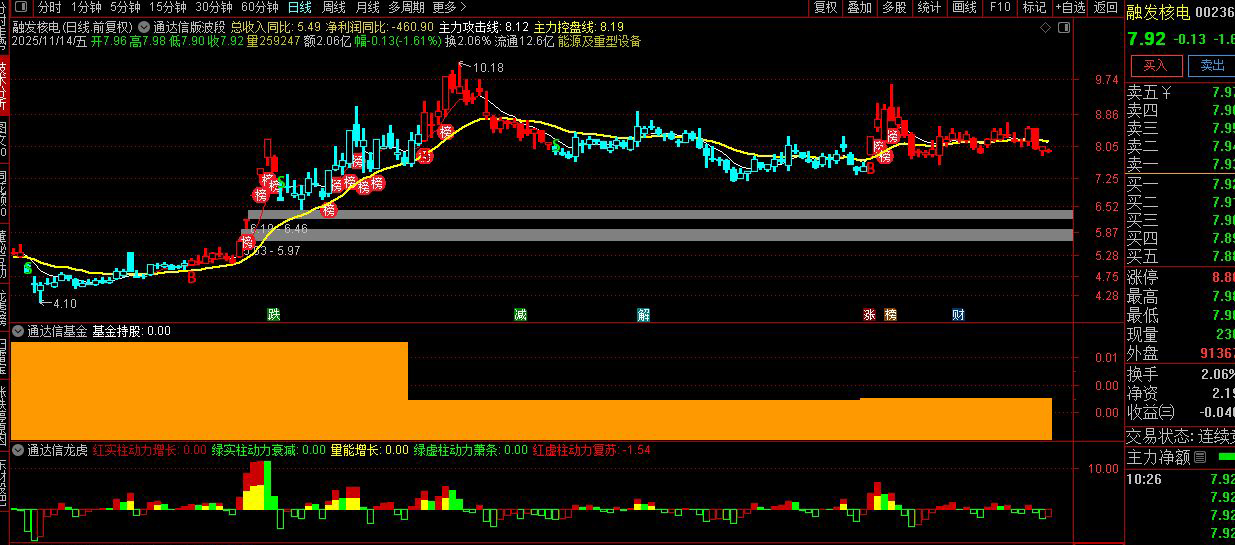
Task: Select the 5分钟 period tab
Action: tap(126, 7)
